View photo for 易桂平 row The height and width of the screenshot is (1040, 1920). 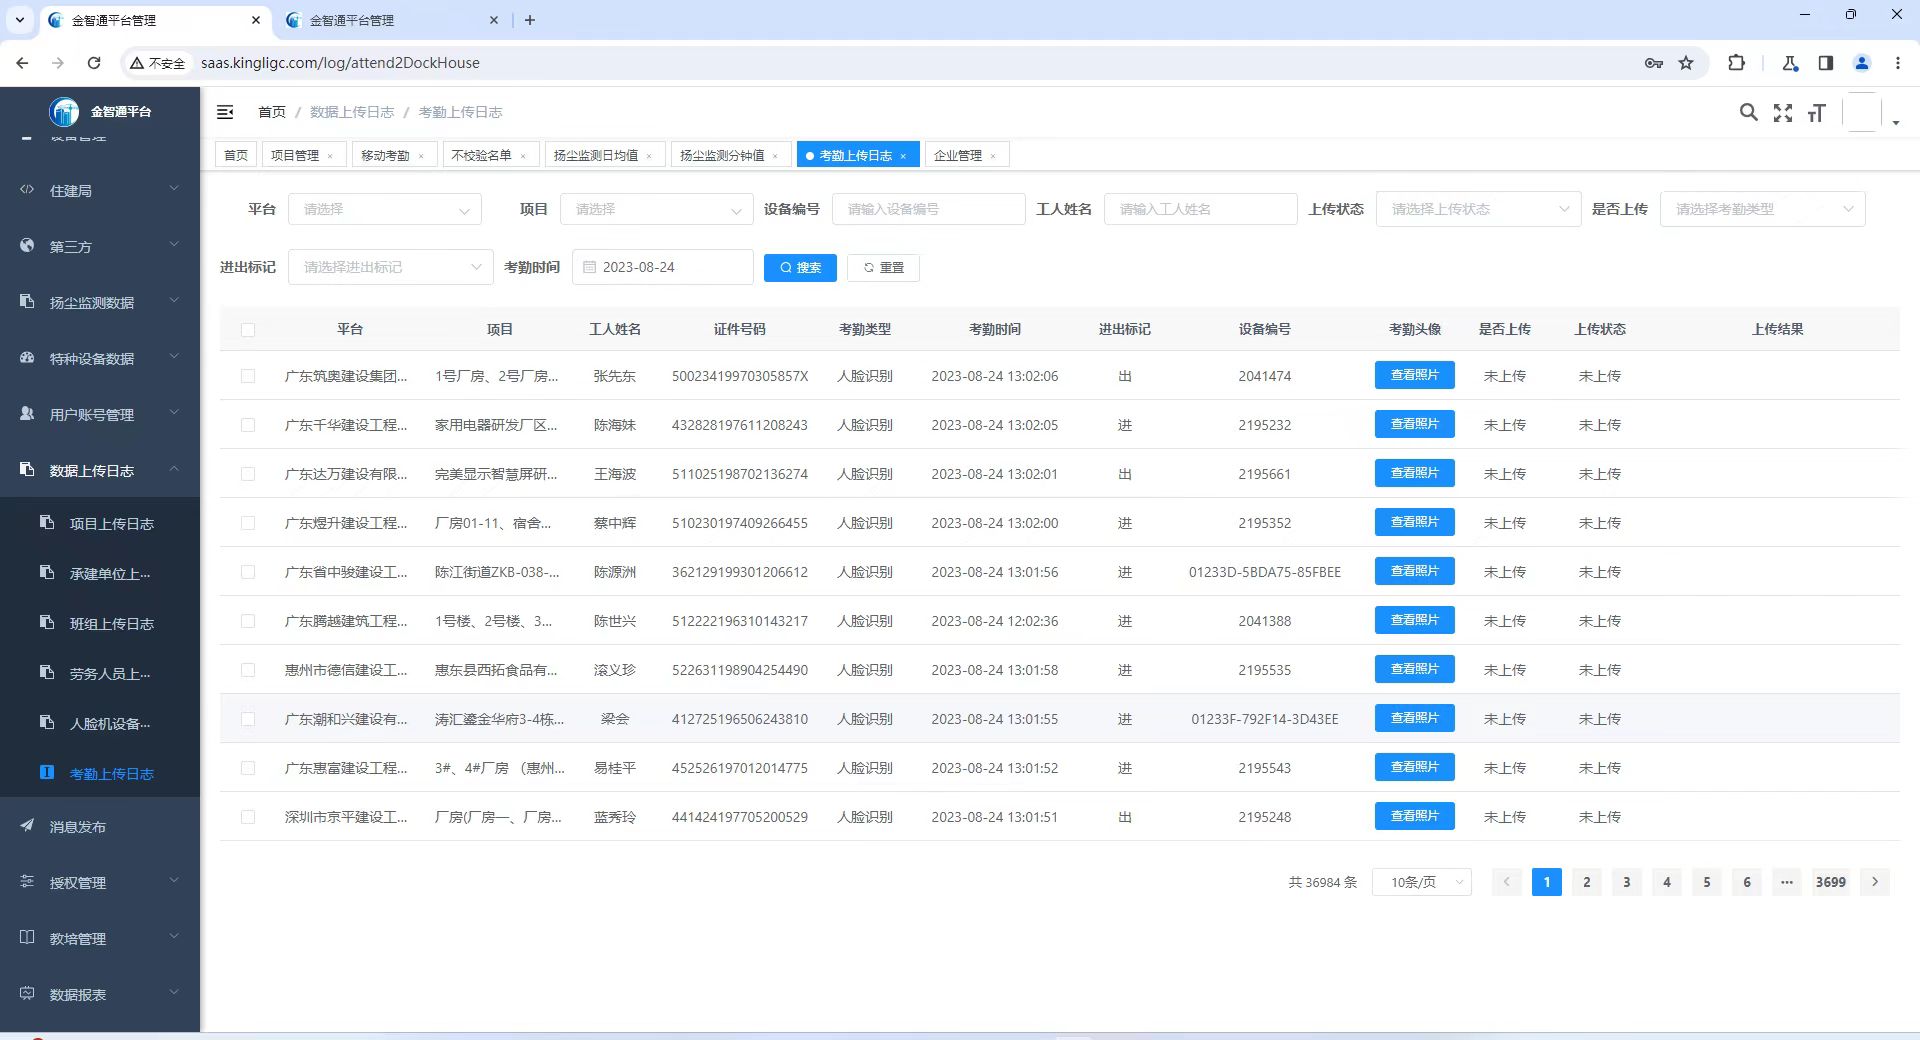(x=1414, y=767)
